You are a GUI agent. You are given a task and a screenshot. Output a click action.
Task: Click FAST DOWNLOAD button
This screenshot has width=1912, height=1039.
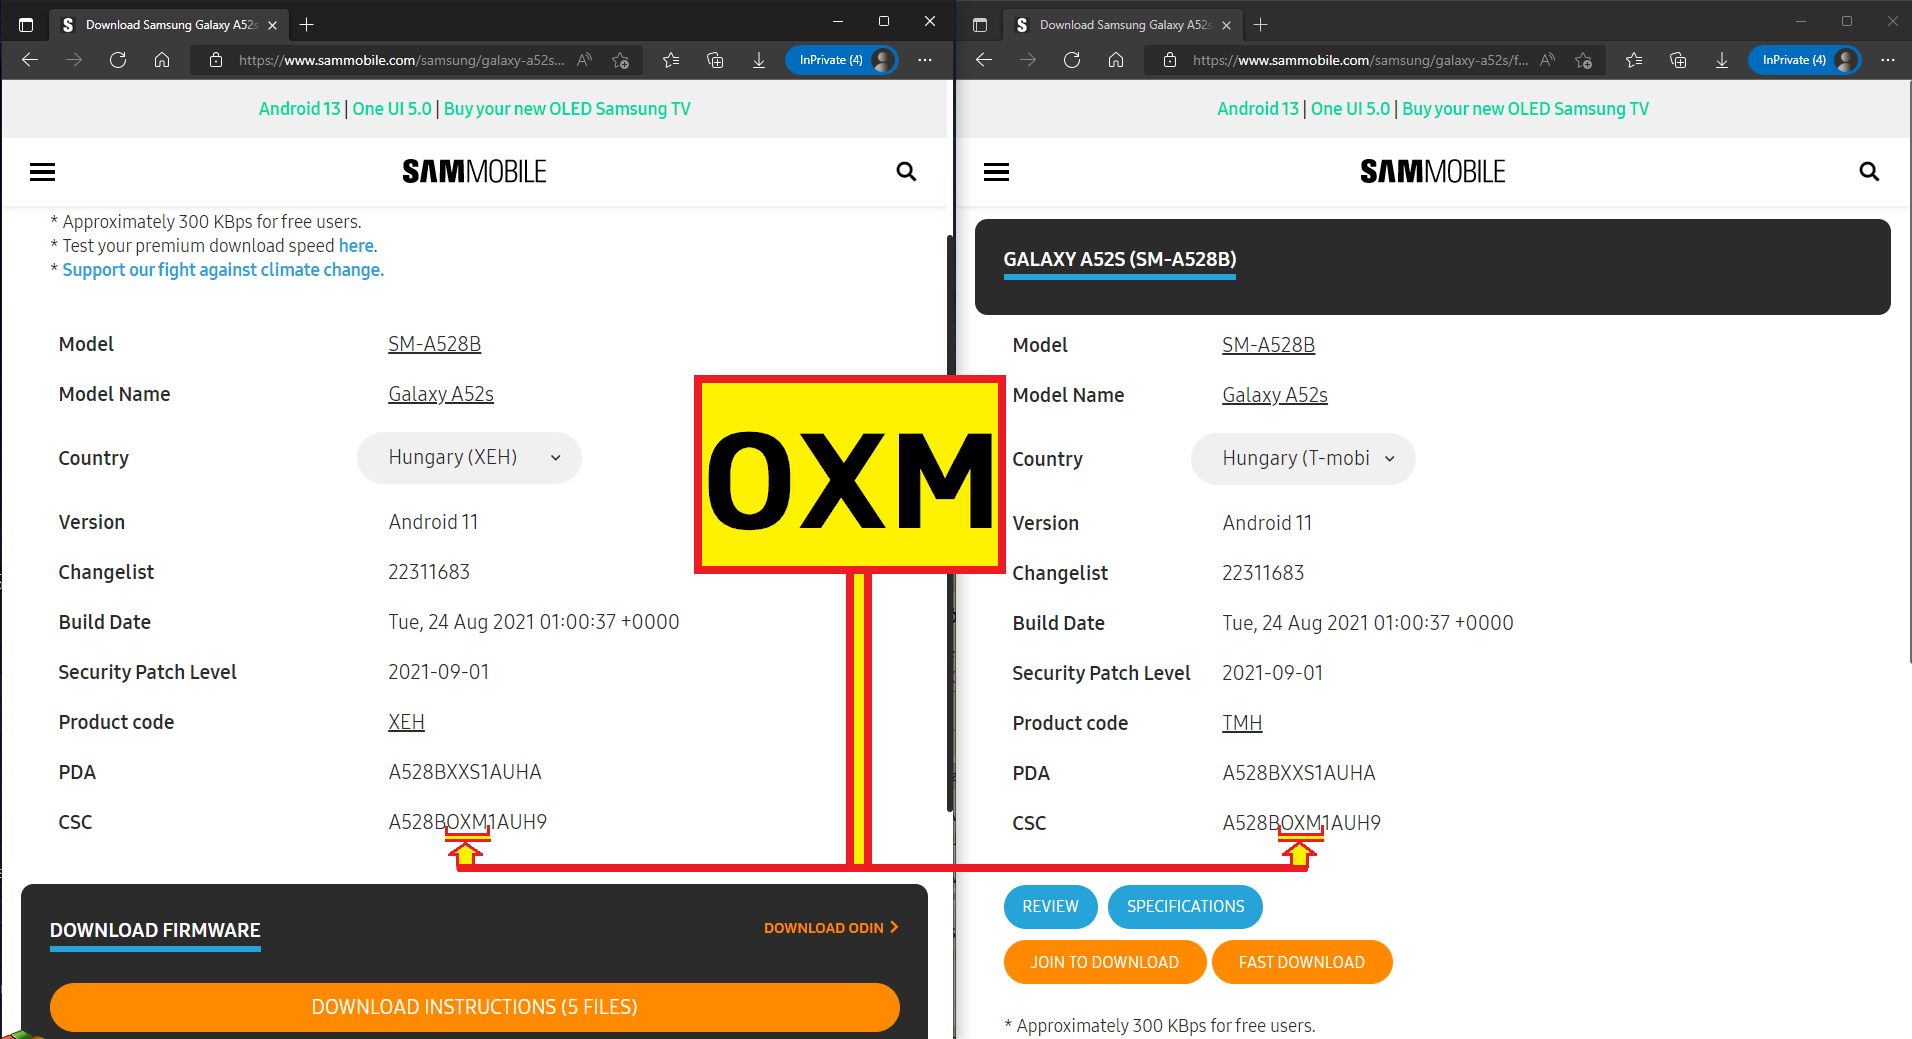tap(1302, 962)
